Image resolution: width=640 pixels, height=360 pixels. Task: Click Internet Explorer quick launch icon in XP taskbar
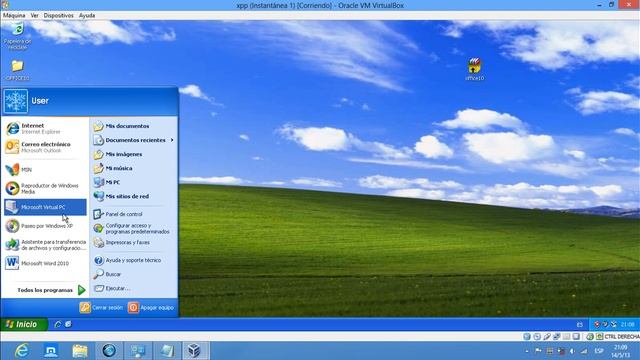click(x=58, y=324)
